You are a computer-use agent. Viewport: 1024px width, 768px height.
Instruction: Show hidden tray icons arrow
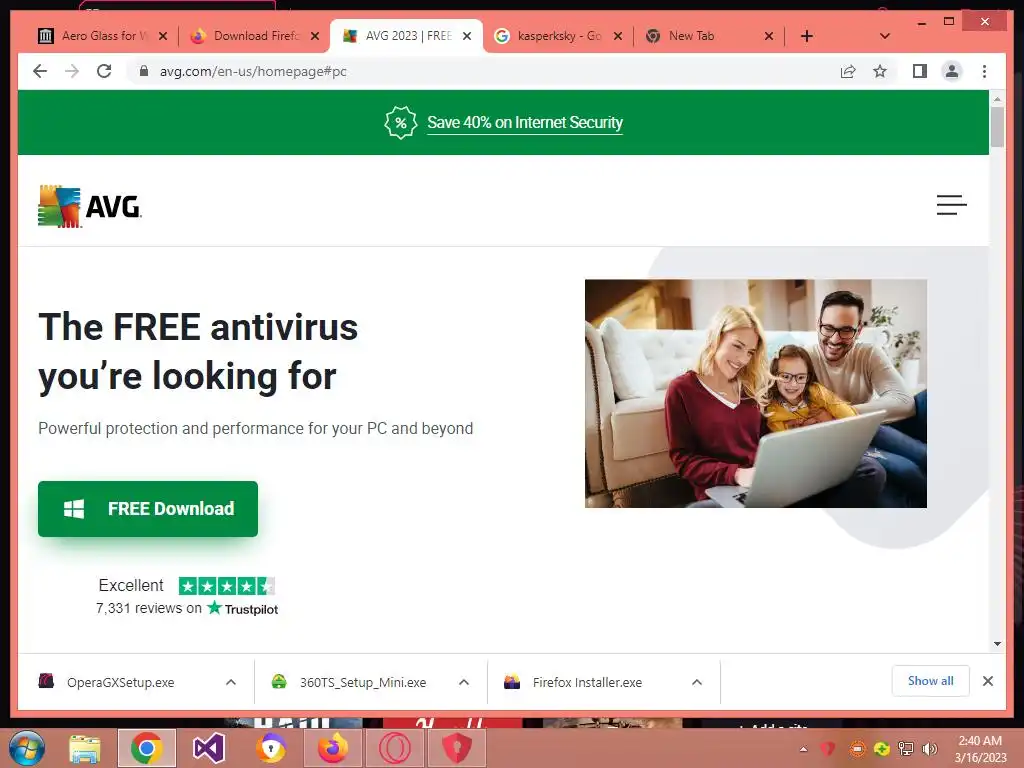803,749
